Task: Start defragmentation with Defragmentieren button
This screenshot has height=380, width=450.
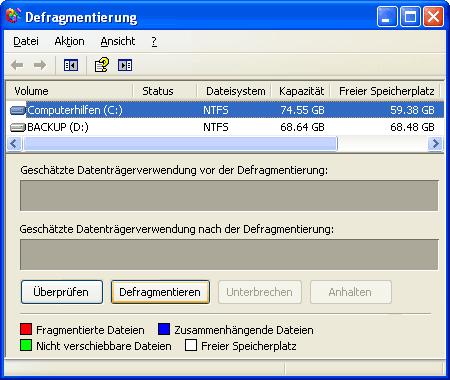Action: click(x=160, y=292)
